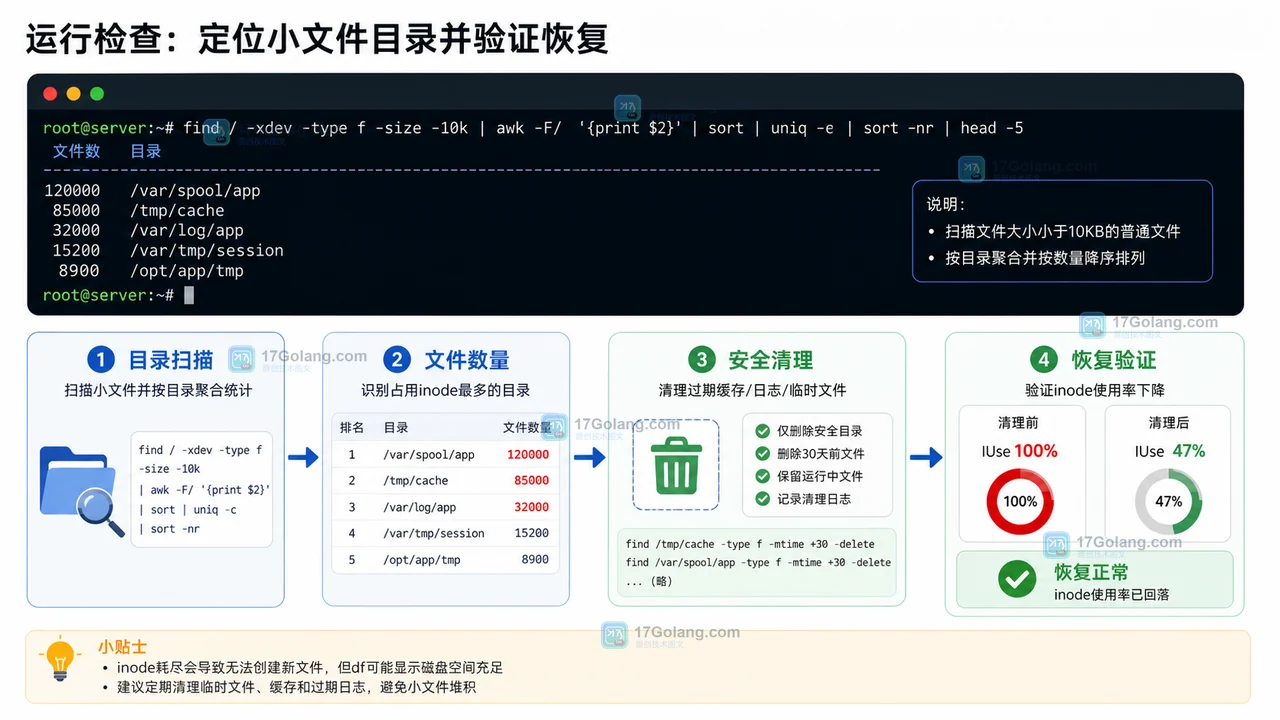Click the terminal row with 15200 /var/tmp/session
This screenshot has width=1280, height=720.
coord(168,250)
